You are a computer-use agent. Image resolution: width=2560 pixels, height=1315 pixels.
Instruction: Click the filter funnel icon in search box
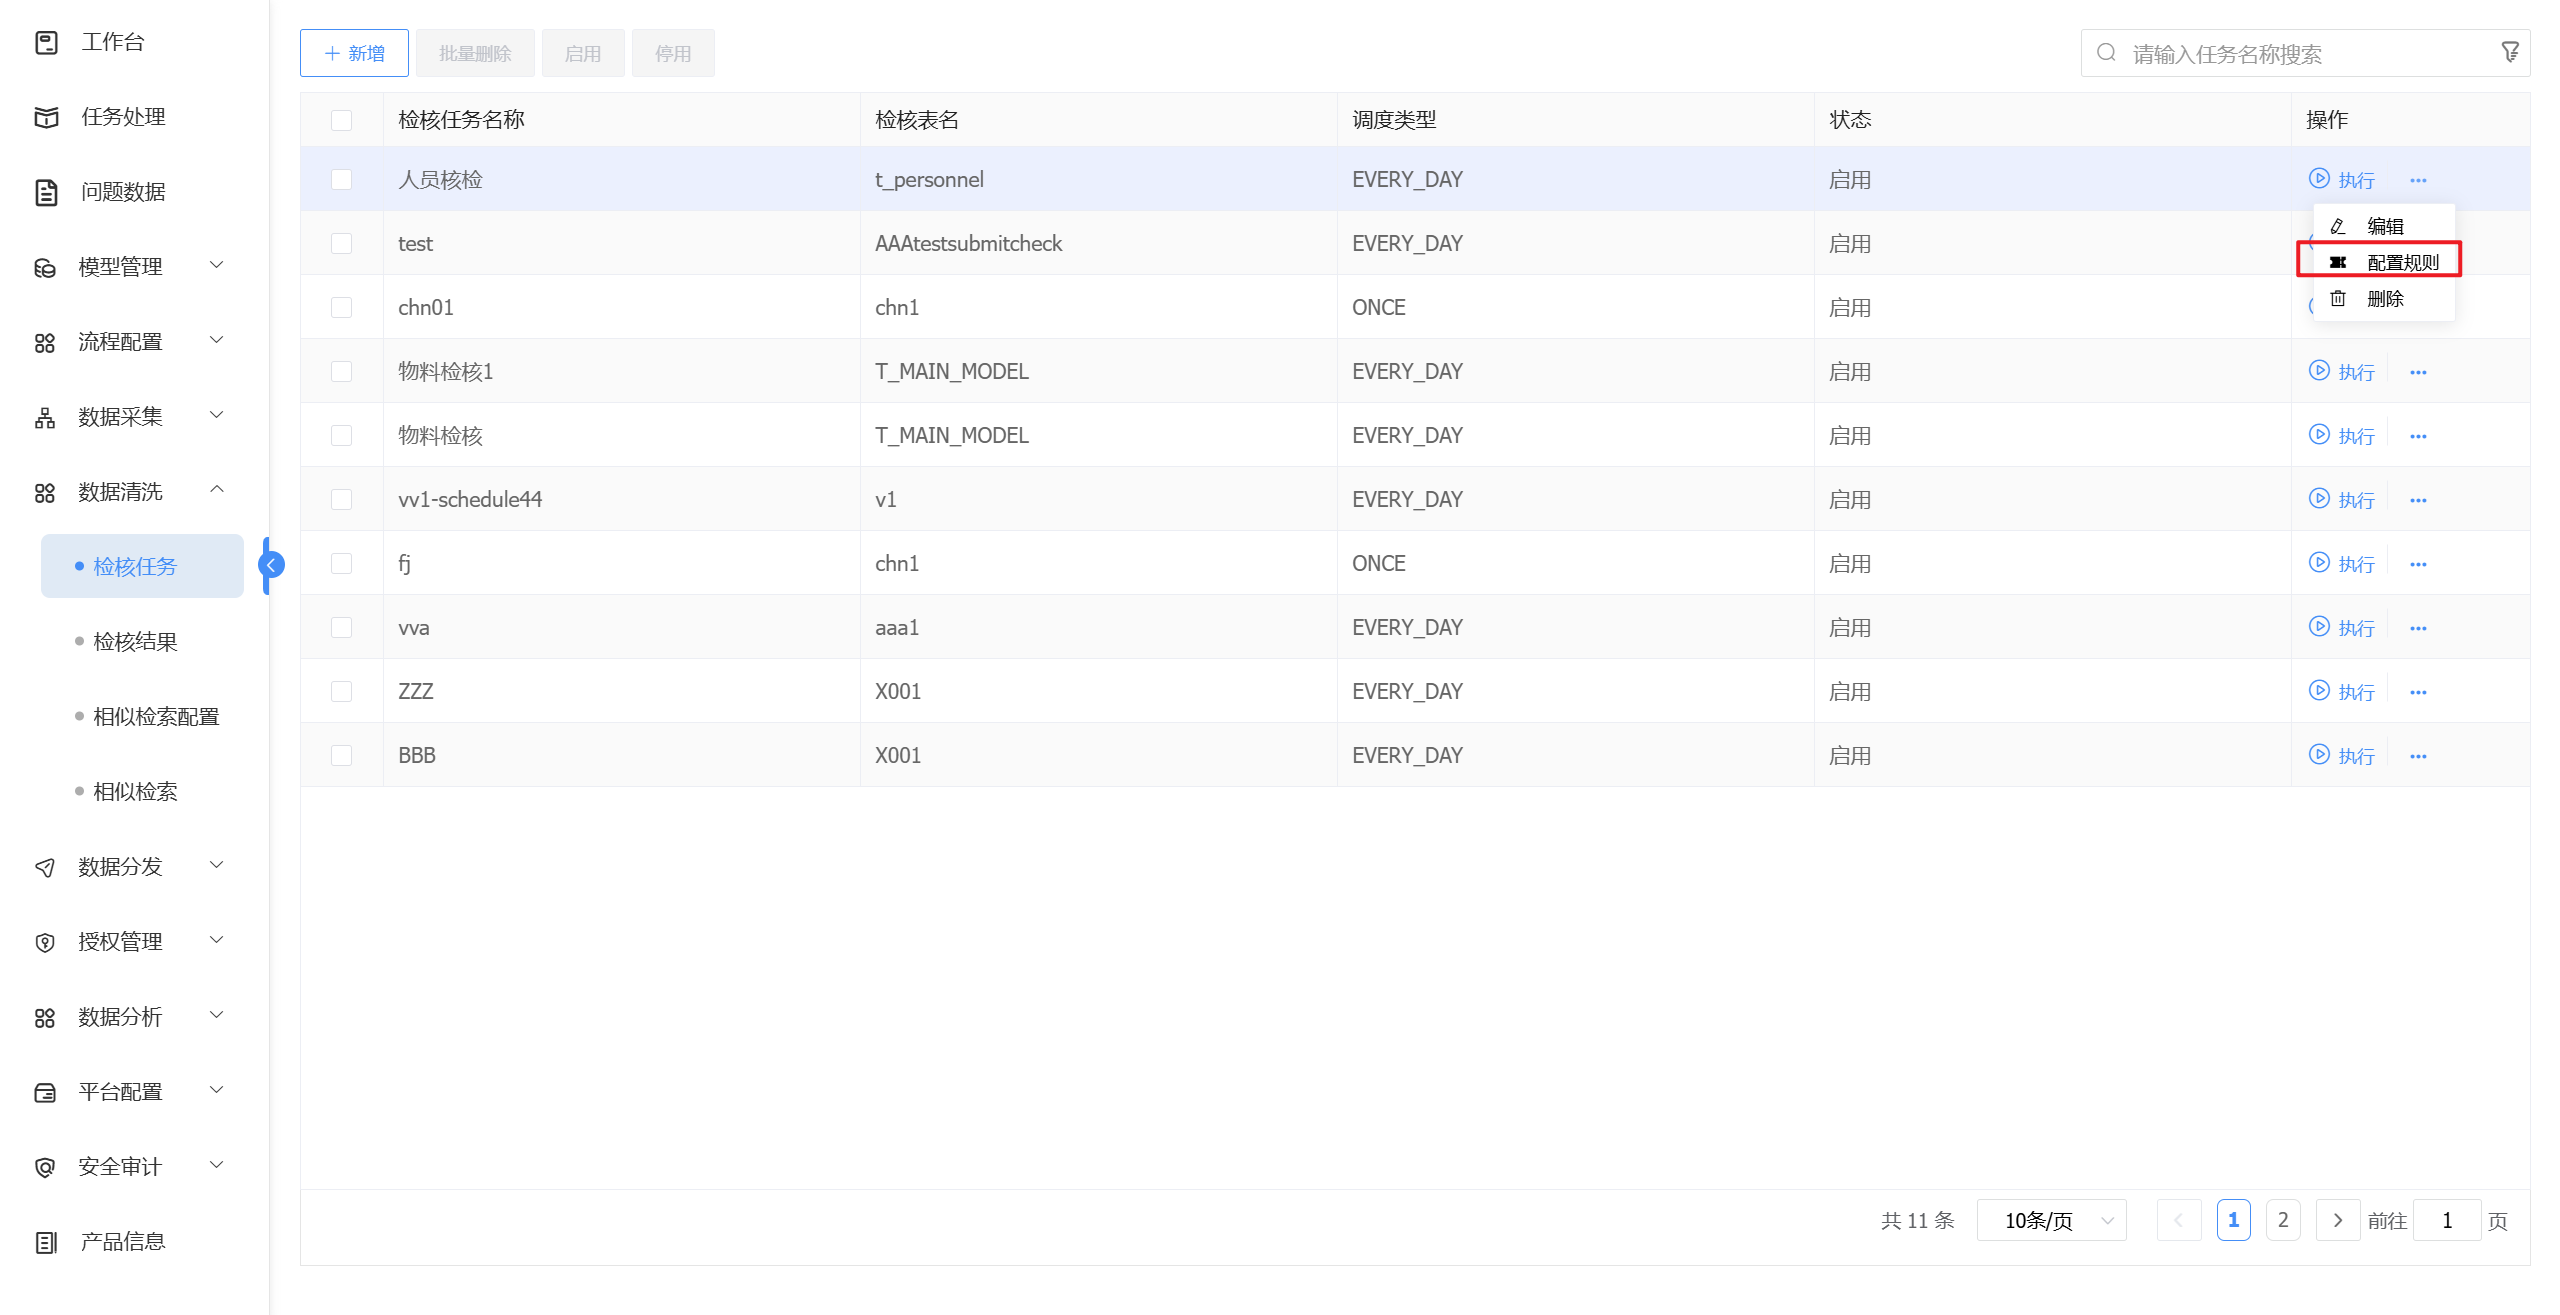(x=2509, y=52)
